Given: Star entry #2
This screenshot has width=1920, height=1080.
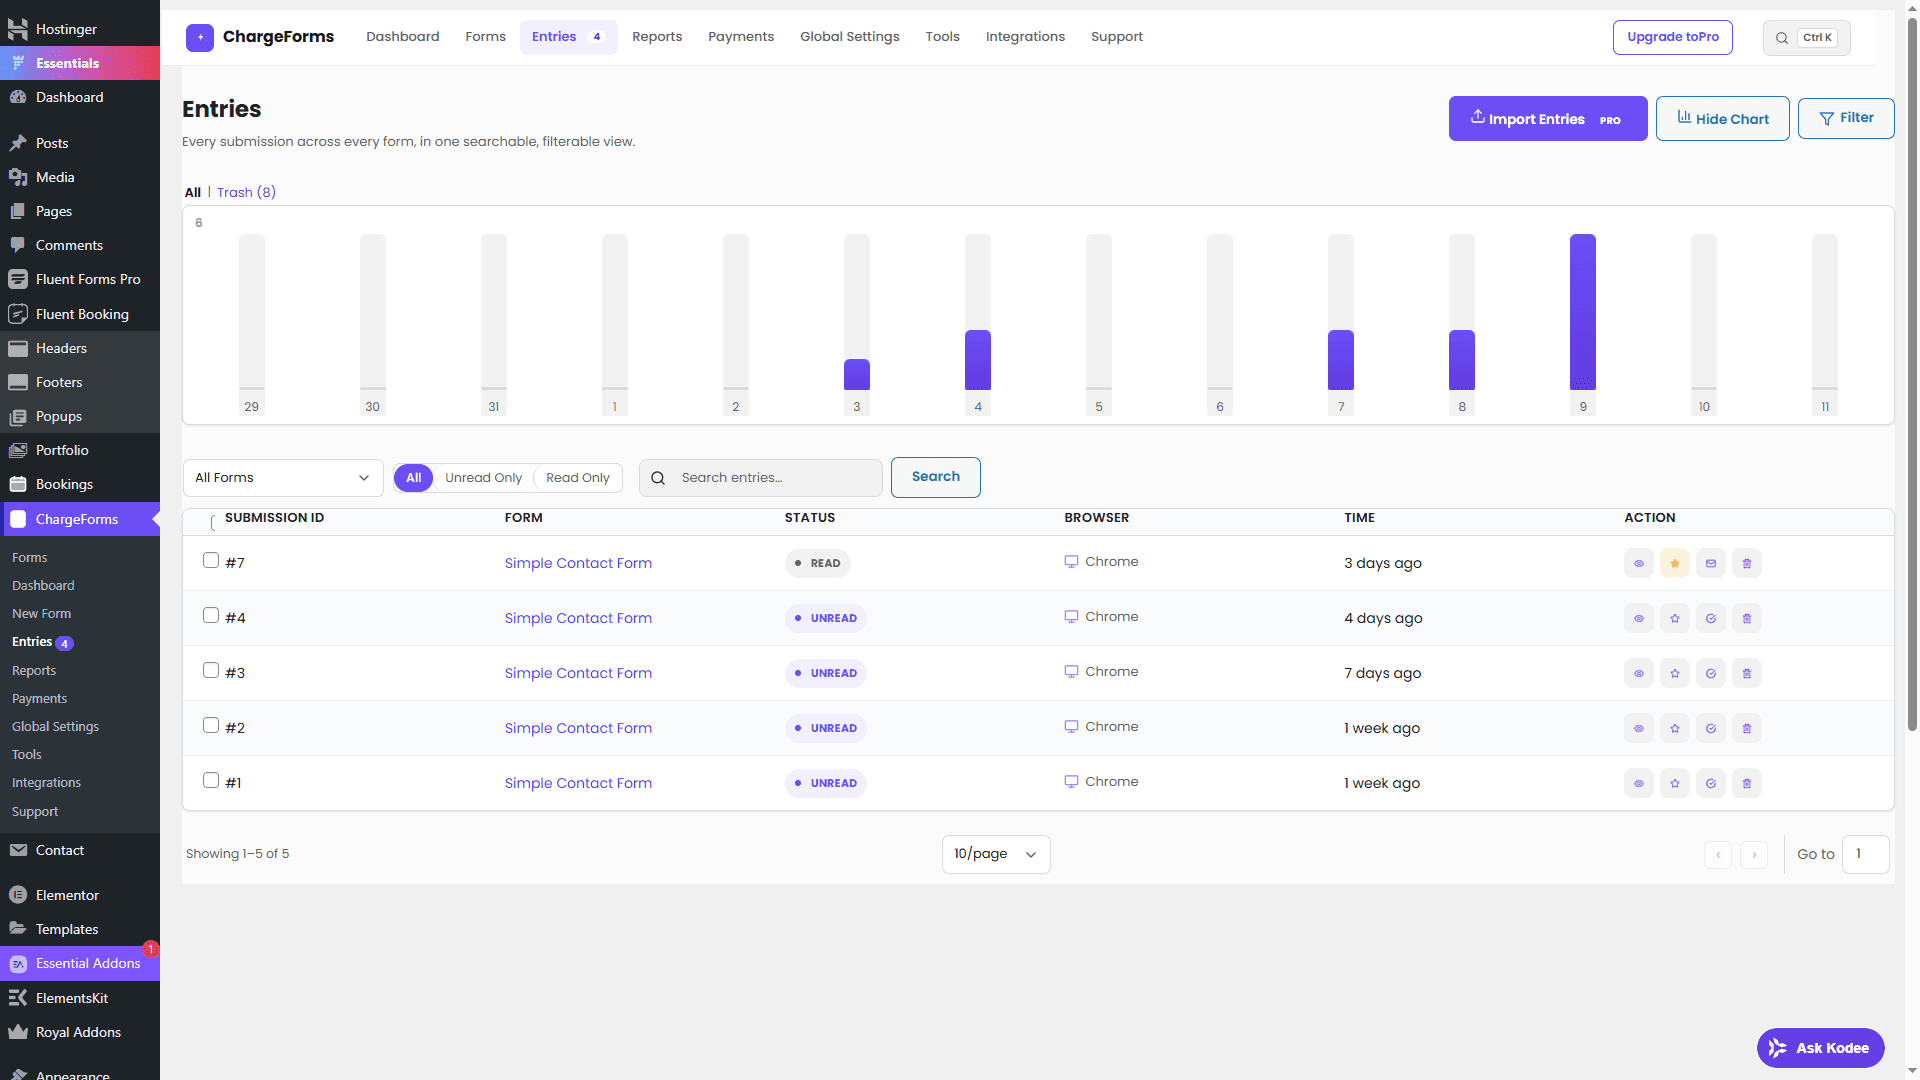Looking at the screenshot, I should click(1674, 728).
